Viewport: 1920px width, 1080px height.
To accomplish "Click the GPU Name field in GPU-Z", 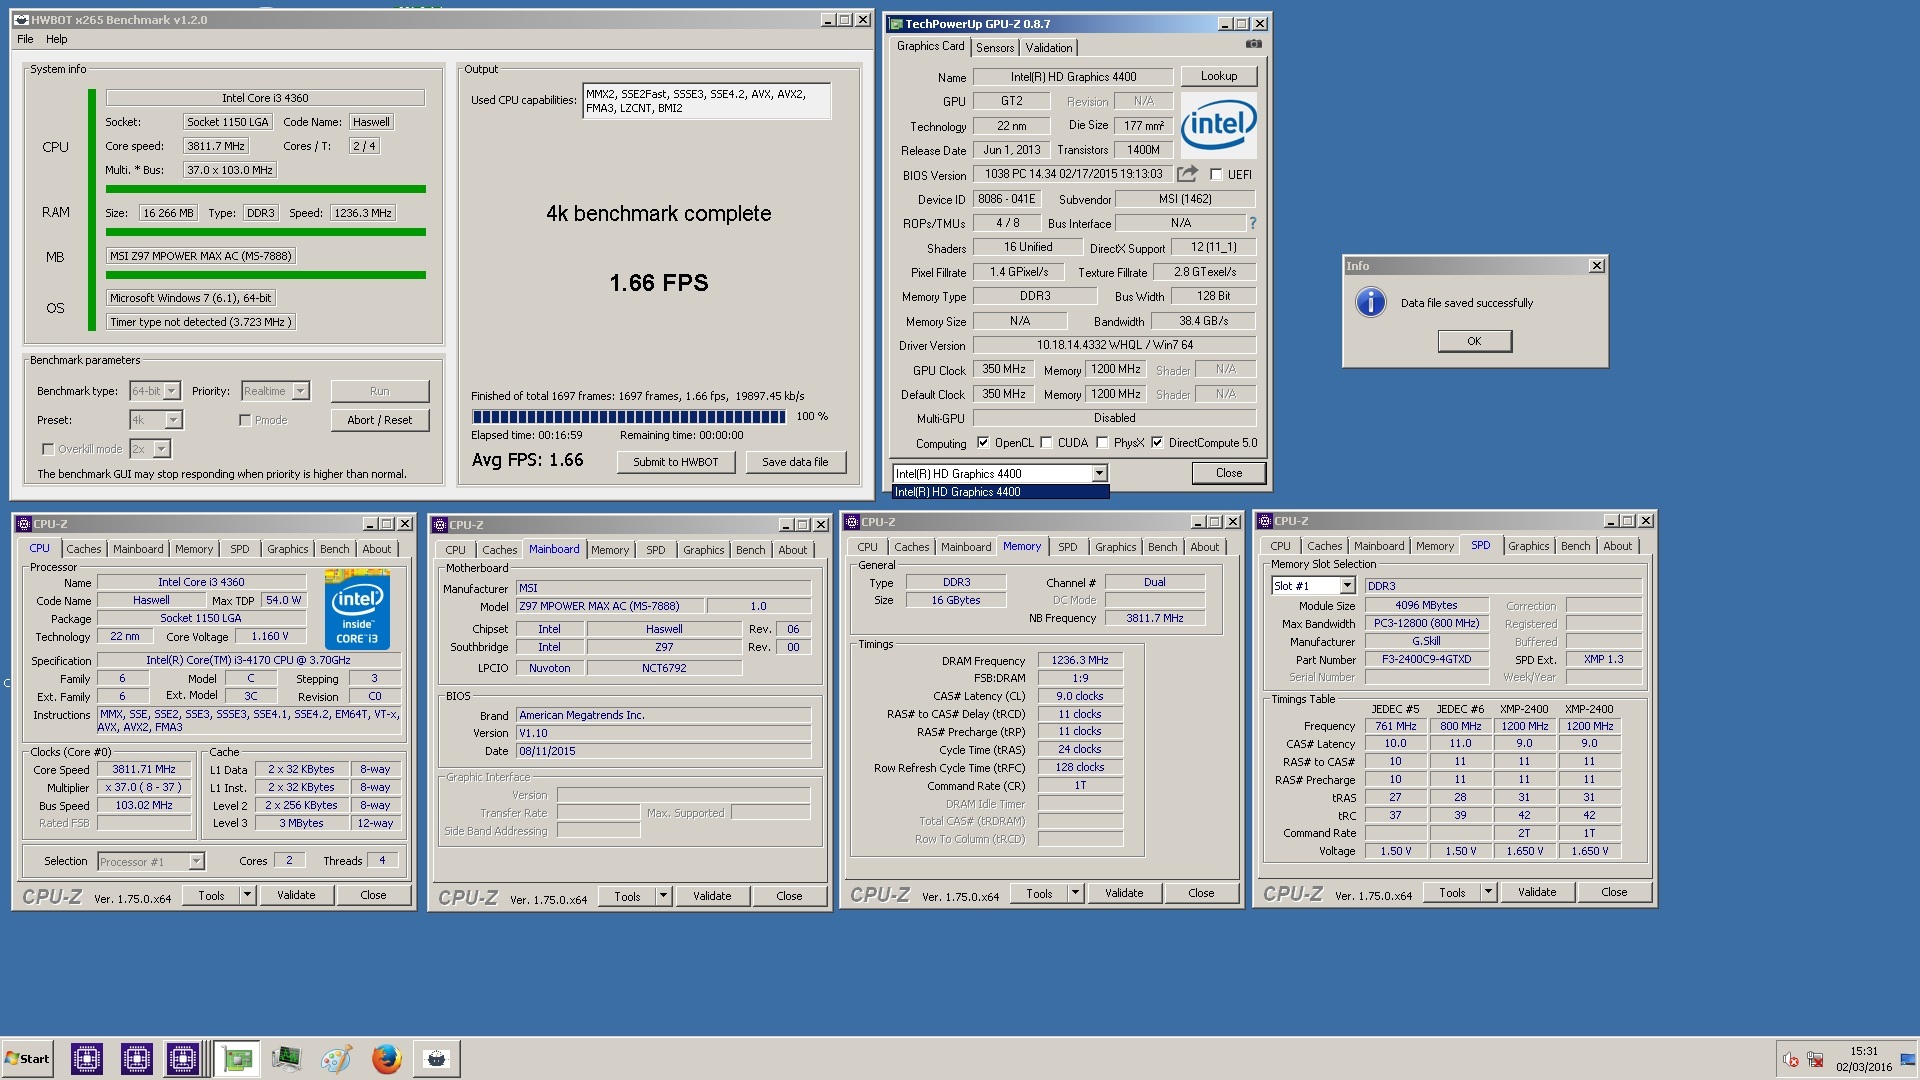I will tap(1073, 77).
